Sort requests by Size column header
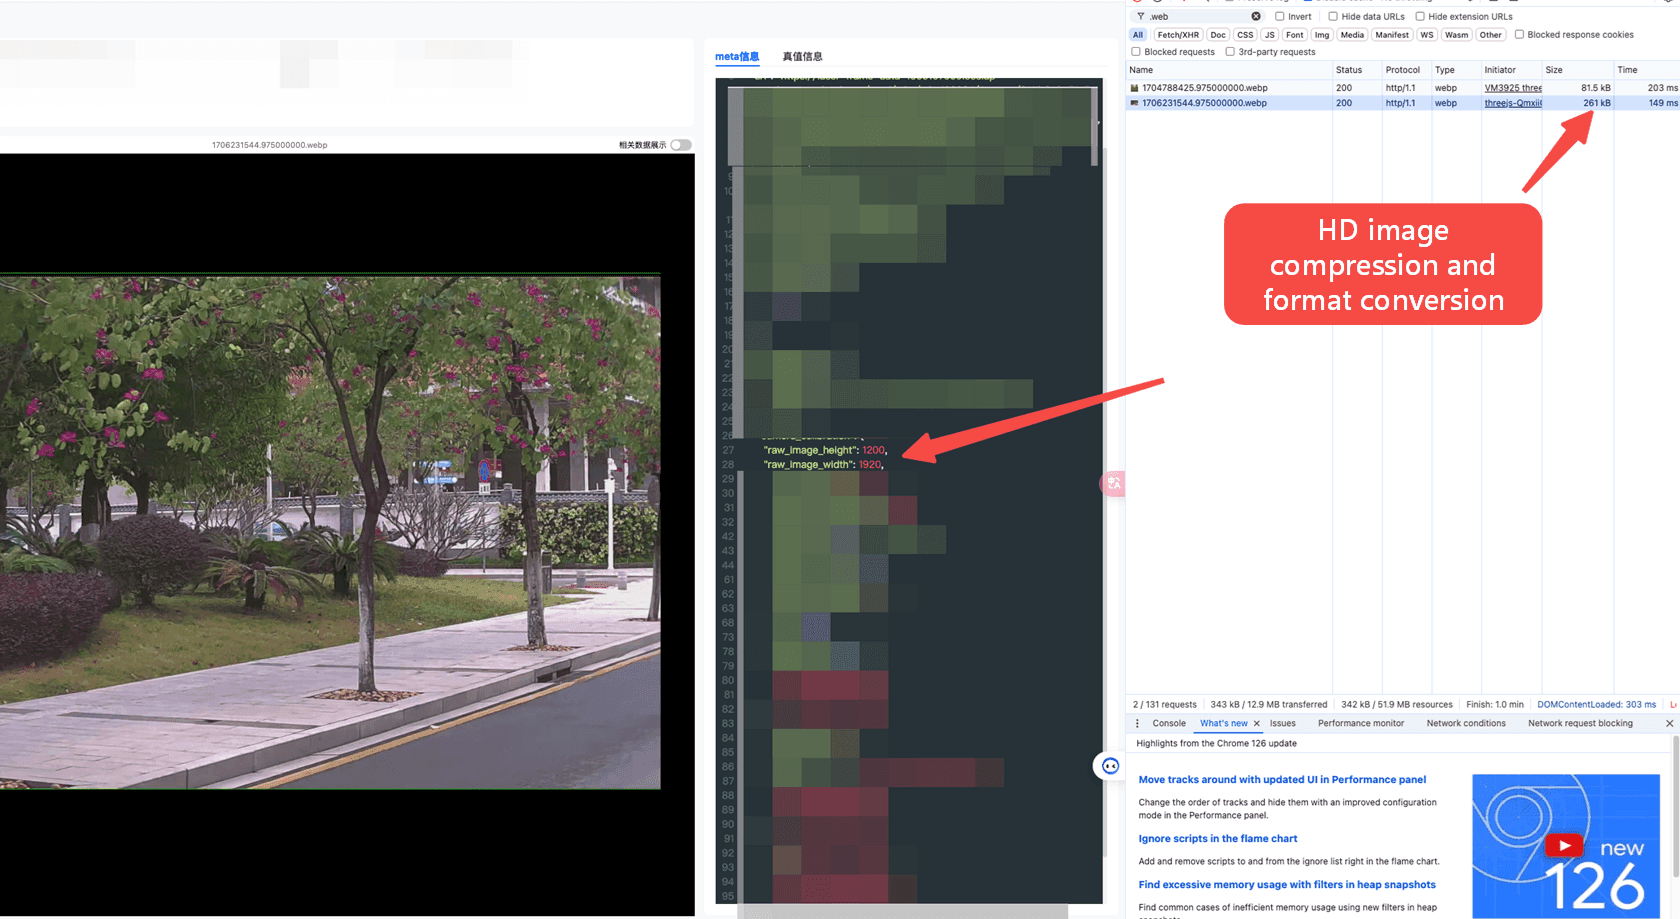Screen dimensions: 1680x919 pos(1554,70)
